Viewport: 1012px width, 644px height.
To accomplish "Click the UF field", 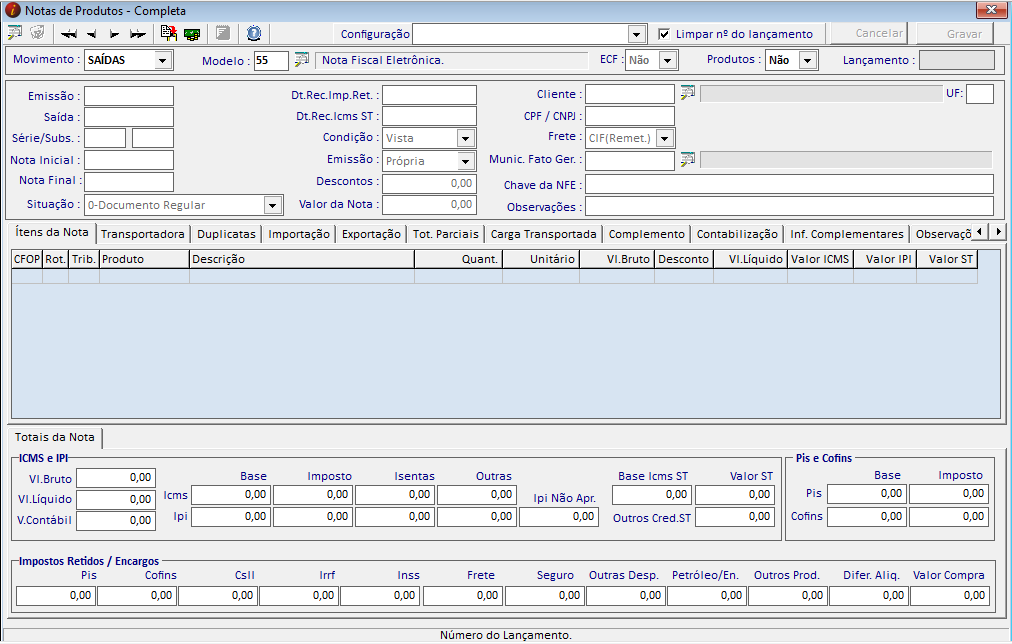I will coord(980,94).
